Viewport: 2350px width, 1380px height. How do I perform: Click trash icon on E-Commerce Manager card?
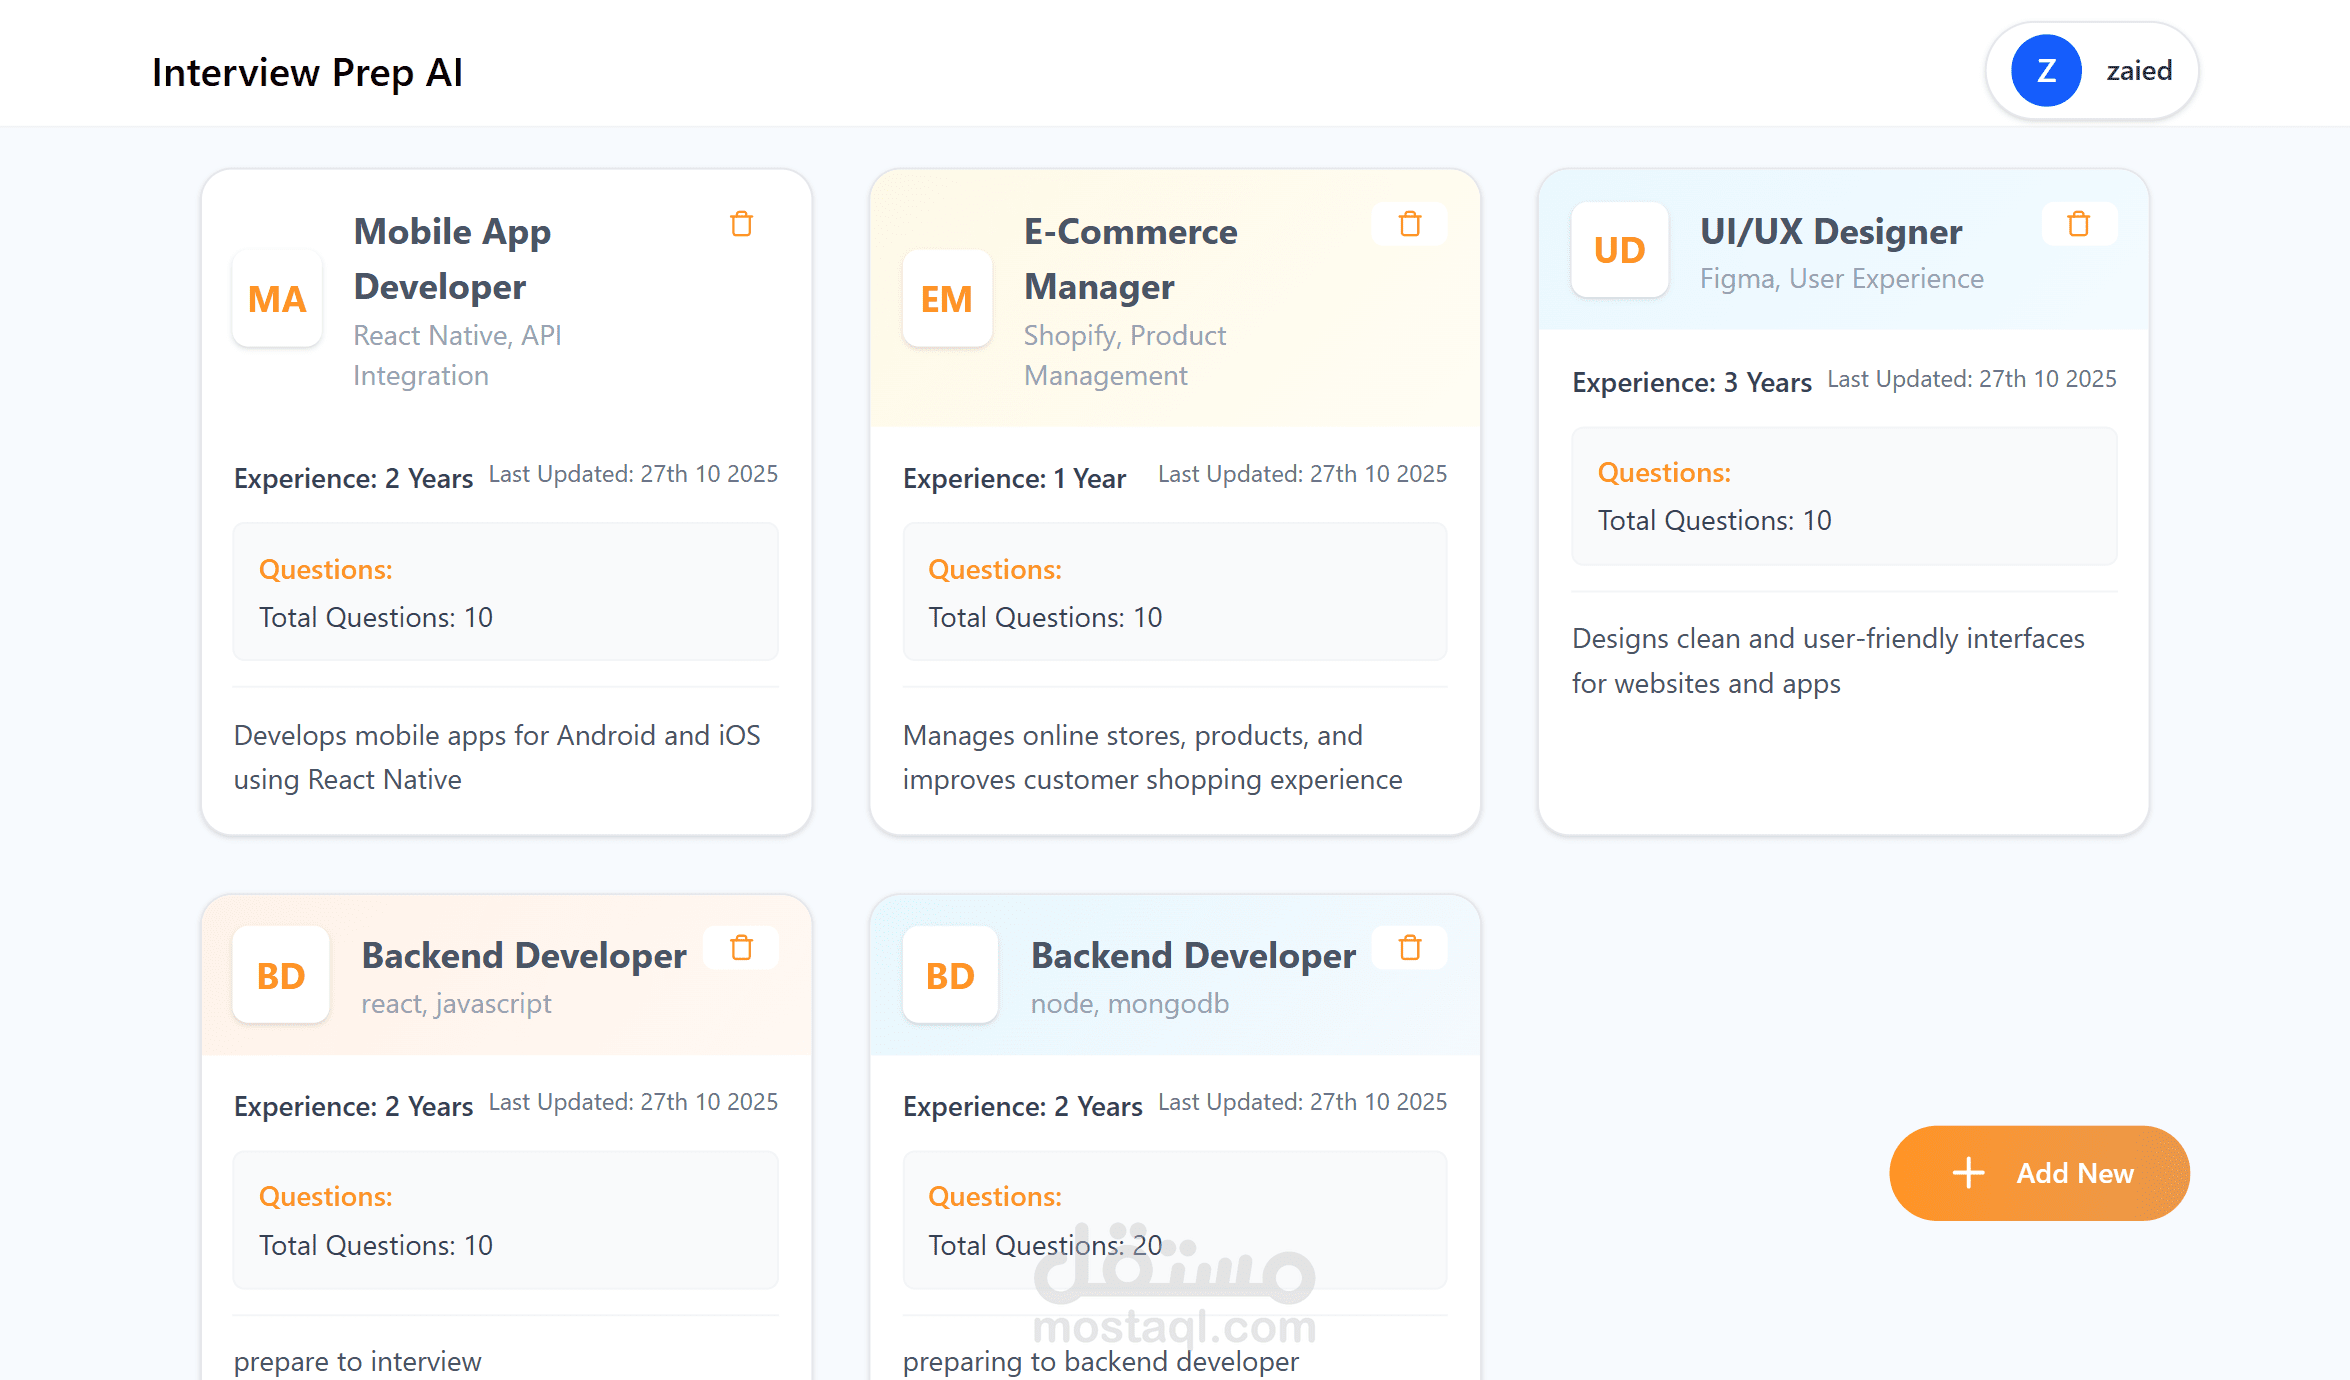coord(1409,224)
